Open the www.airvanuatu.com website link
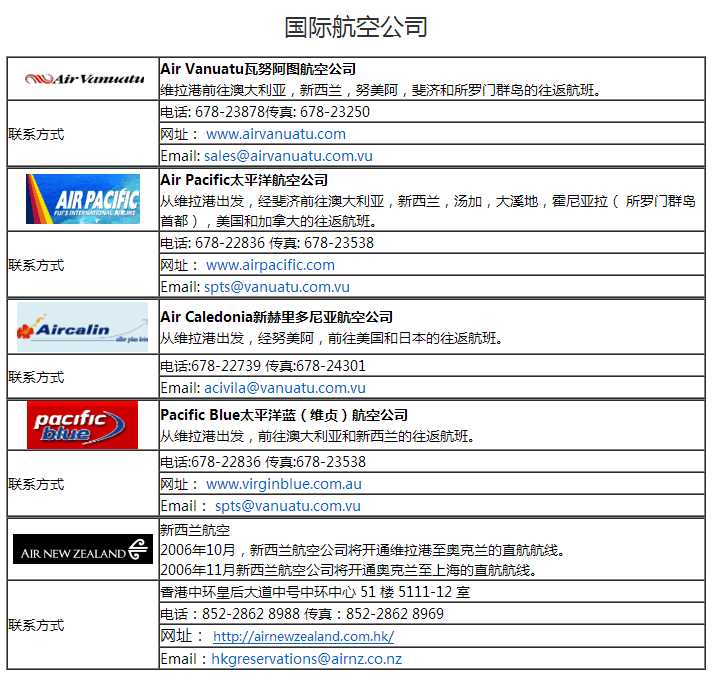The height and width of the screenshot is (684, 714). (276, 134)
